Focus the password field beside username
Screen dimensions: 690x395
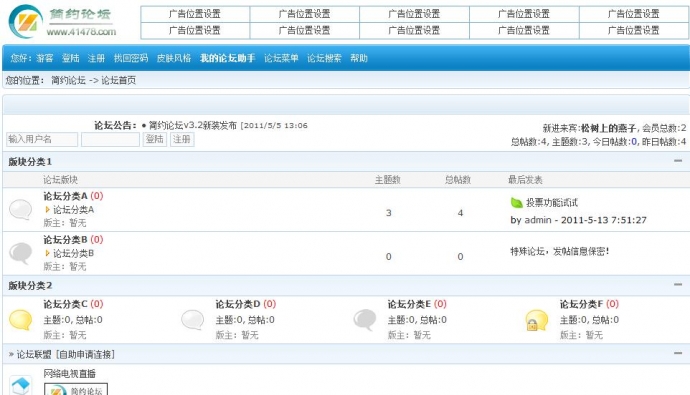coord(110,139)
